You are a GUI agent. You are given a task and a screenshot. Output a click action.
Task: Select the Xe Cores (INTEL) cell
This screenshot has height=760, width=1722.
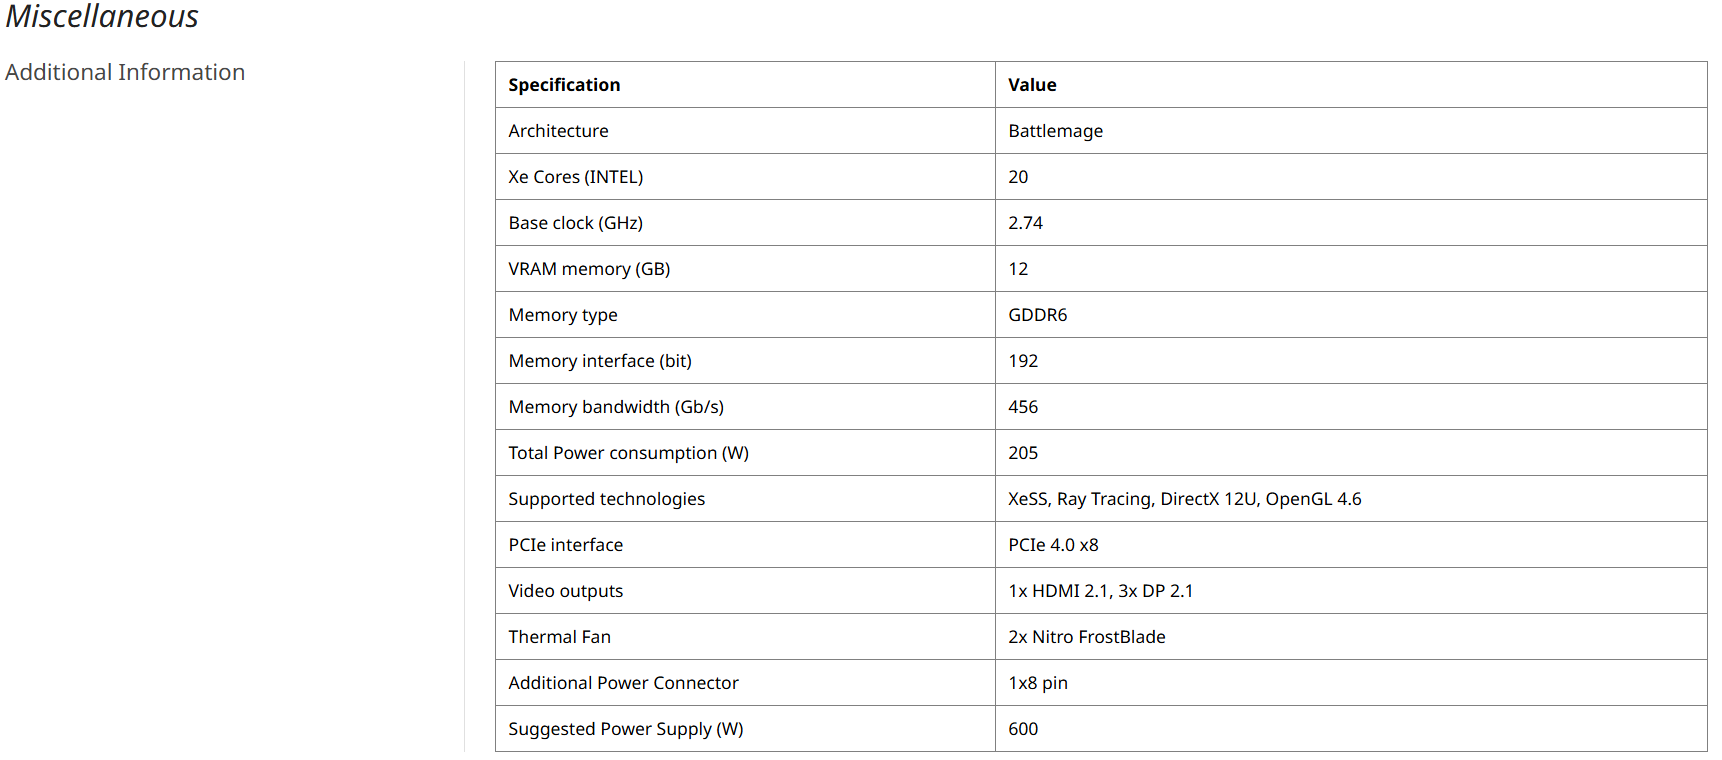[575, 177]
